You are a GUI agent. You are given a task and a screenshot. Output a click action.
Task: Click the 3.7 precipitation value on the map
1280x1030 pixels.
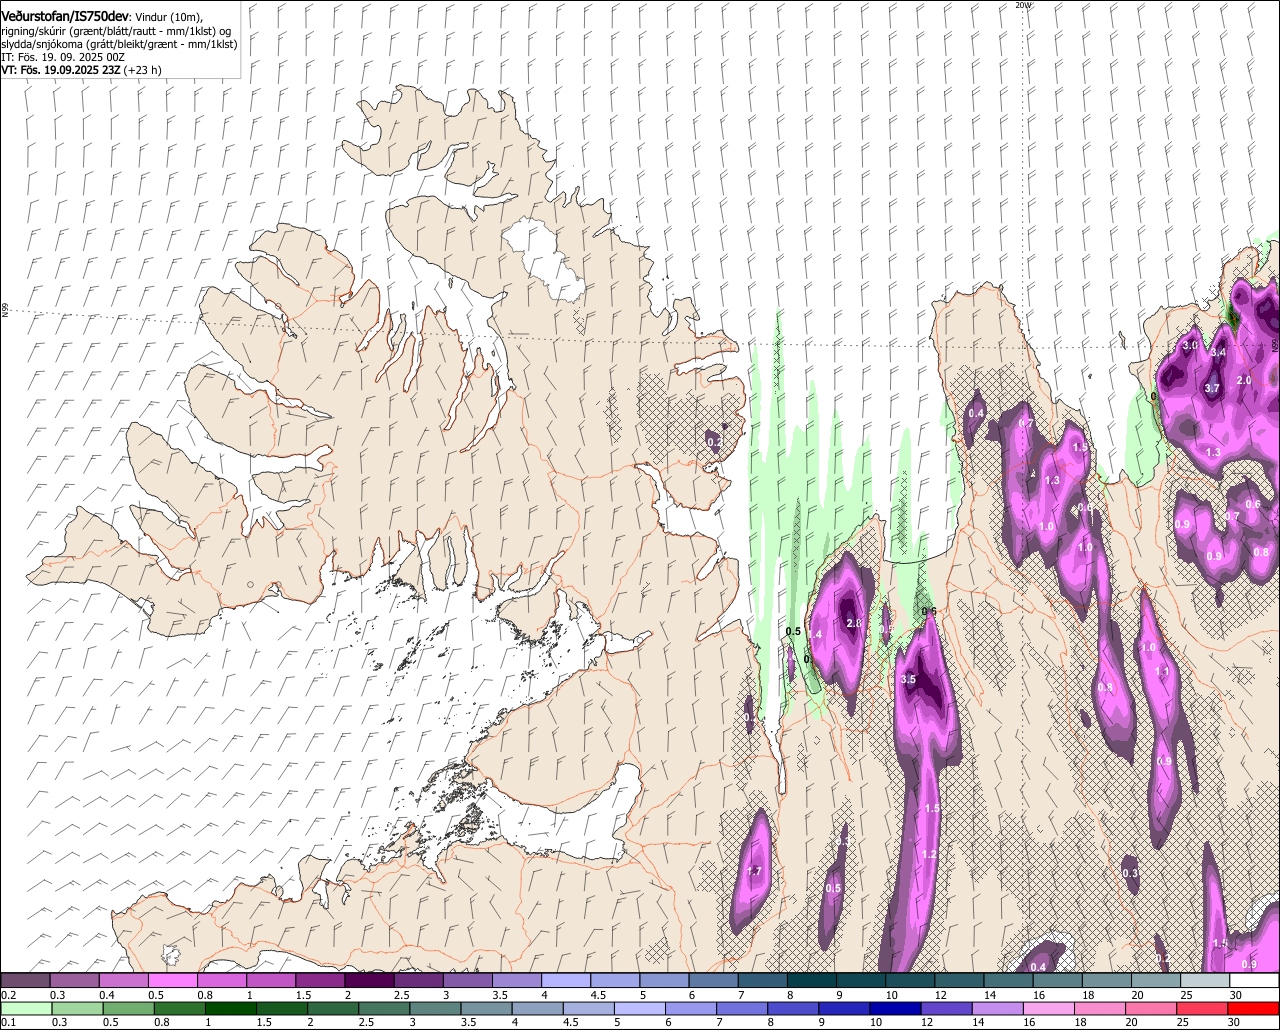1212,388
